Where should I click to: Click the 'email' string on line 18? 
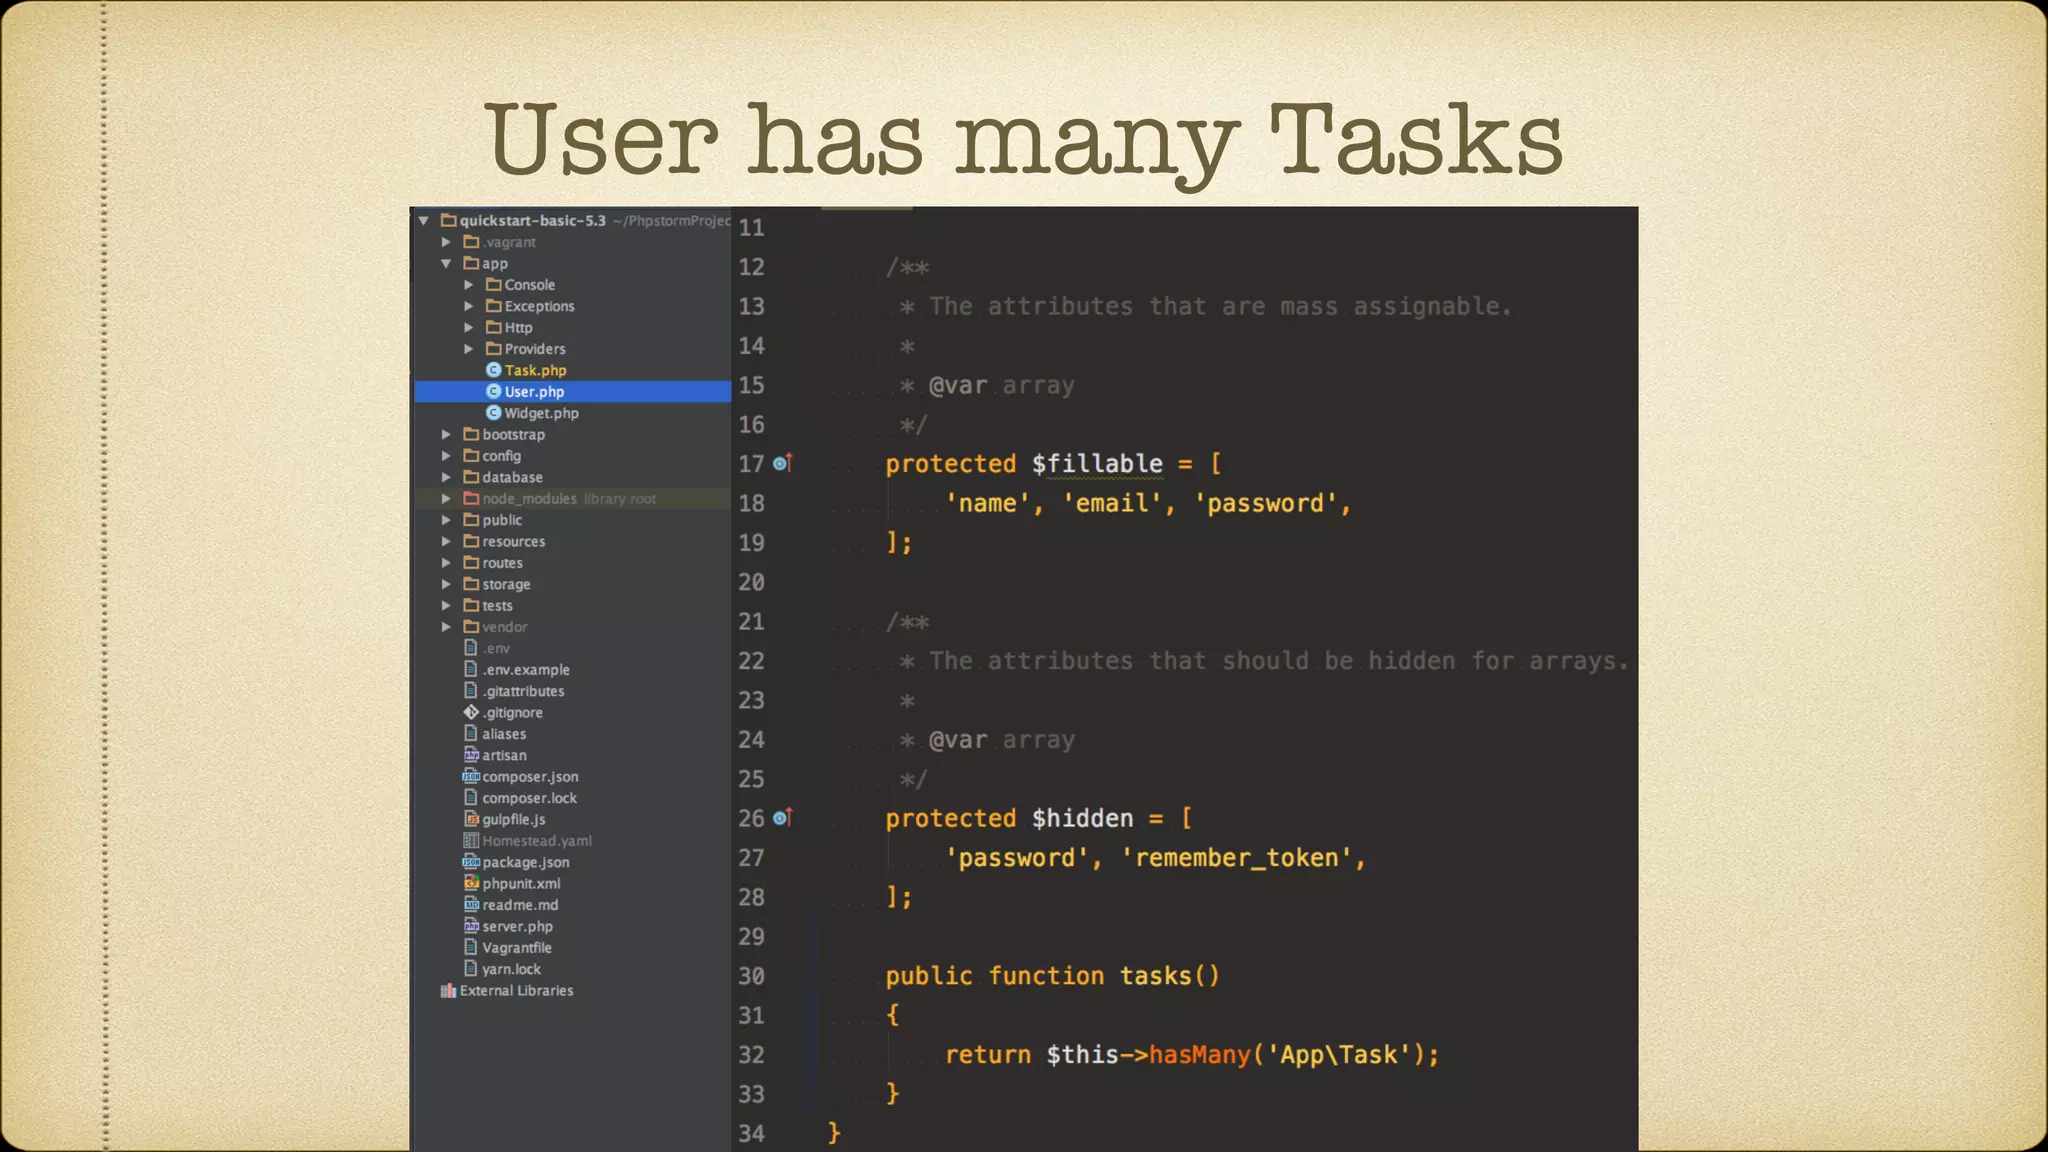tap(1112, 503)
